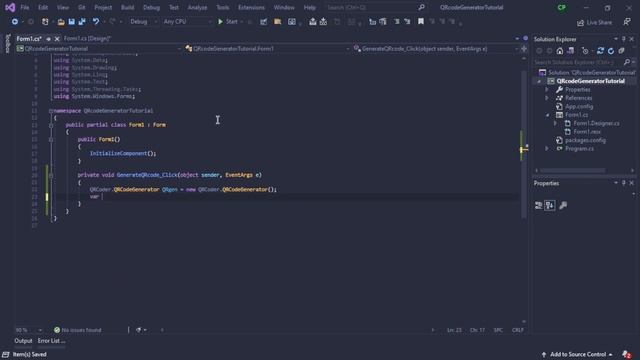Click the Open File folder icon
This screenshot has height=360, width=640.
coord(61,22)
